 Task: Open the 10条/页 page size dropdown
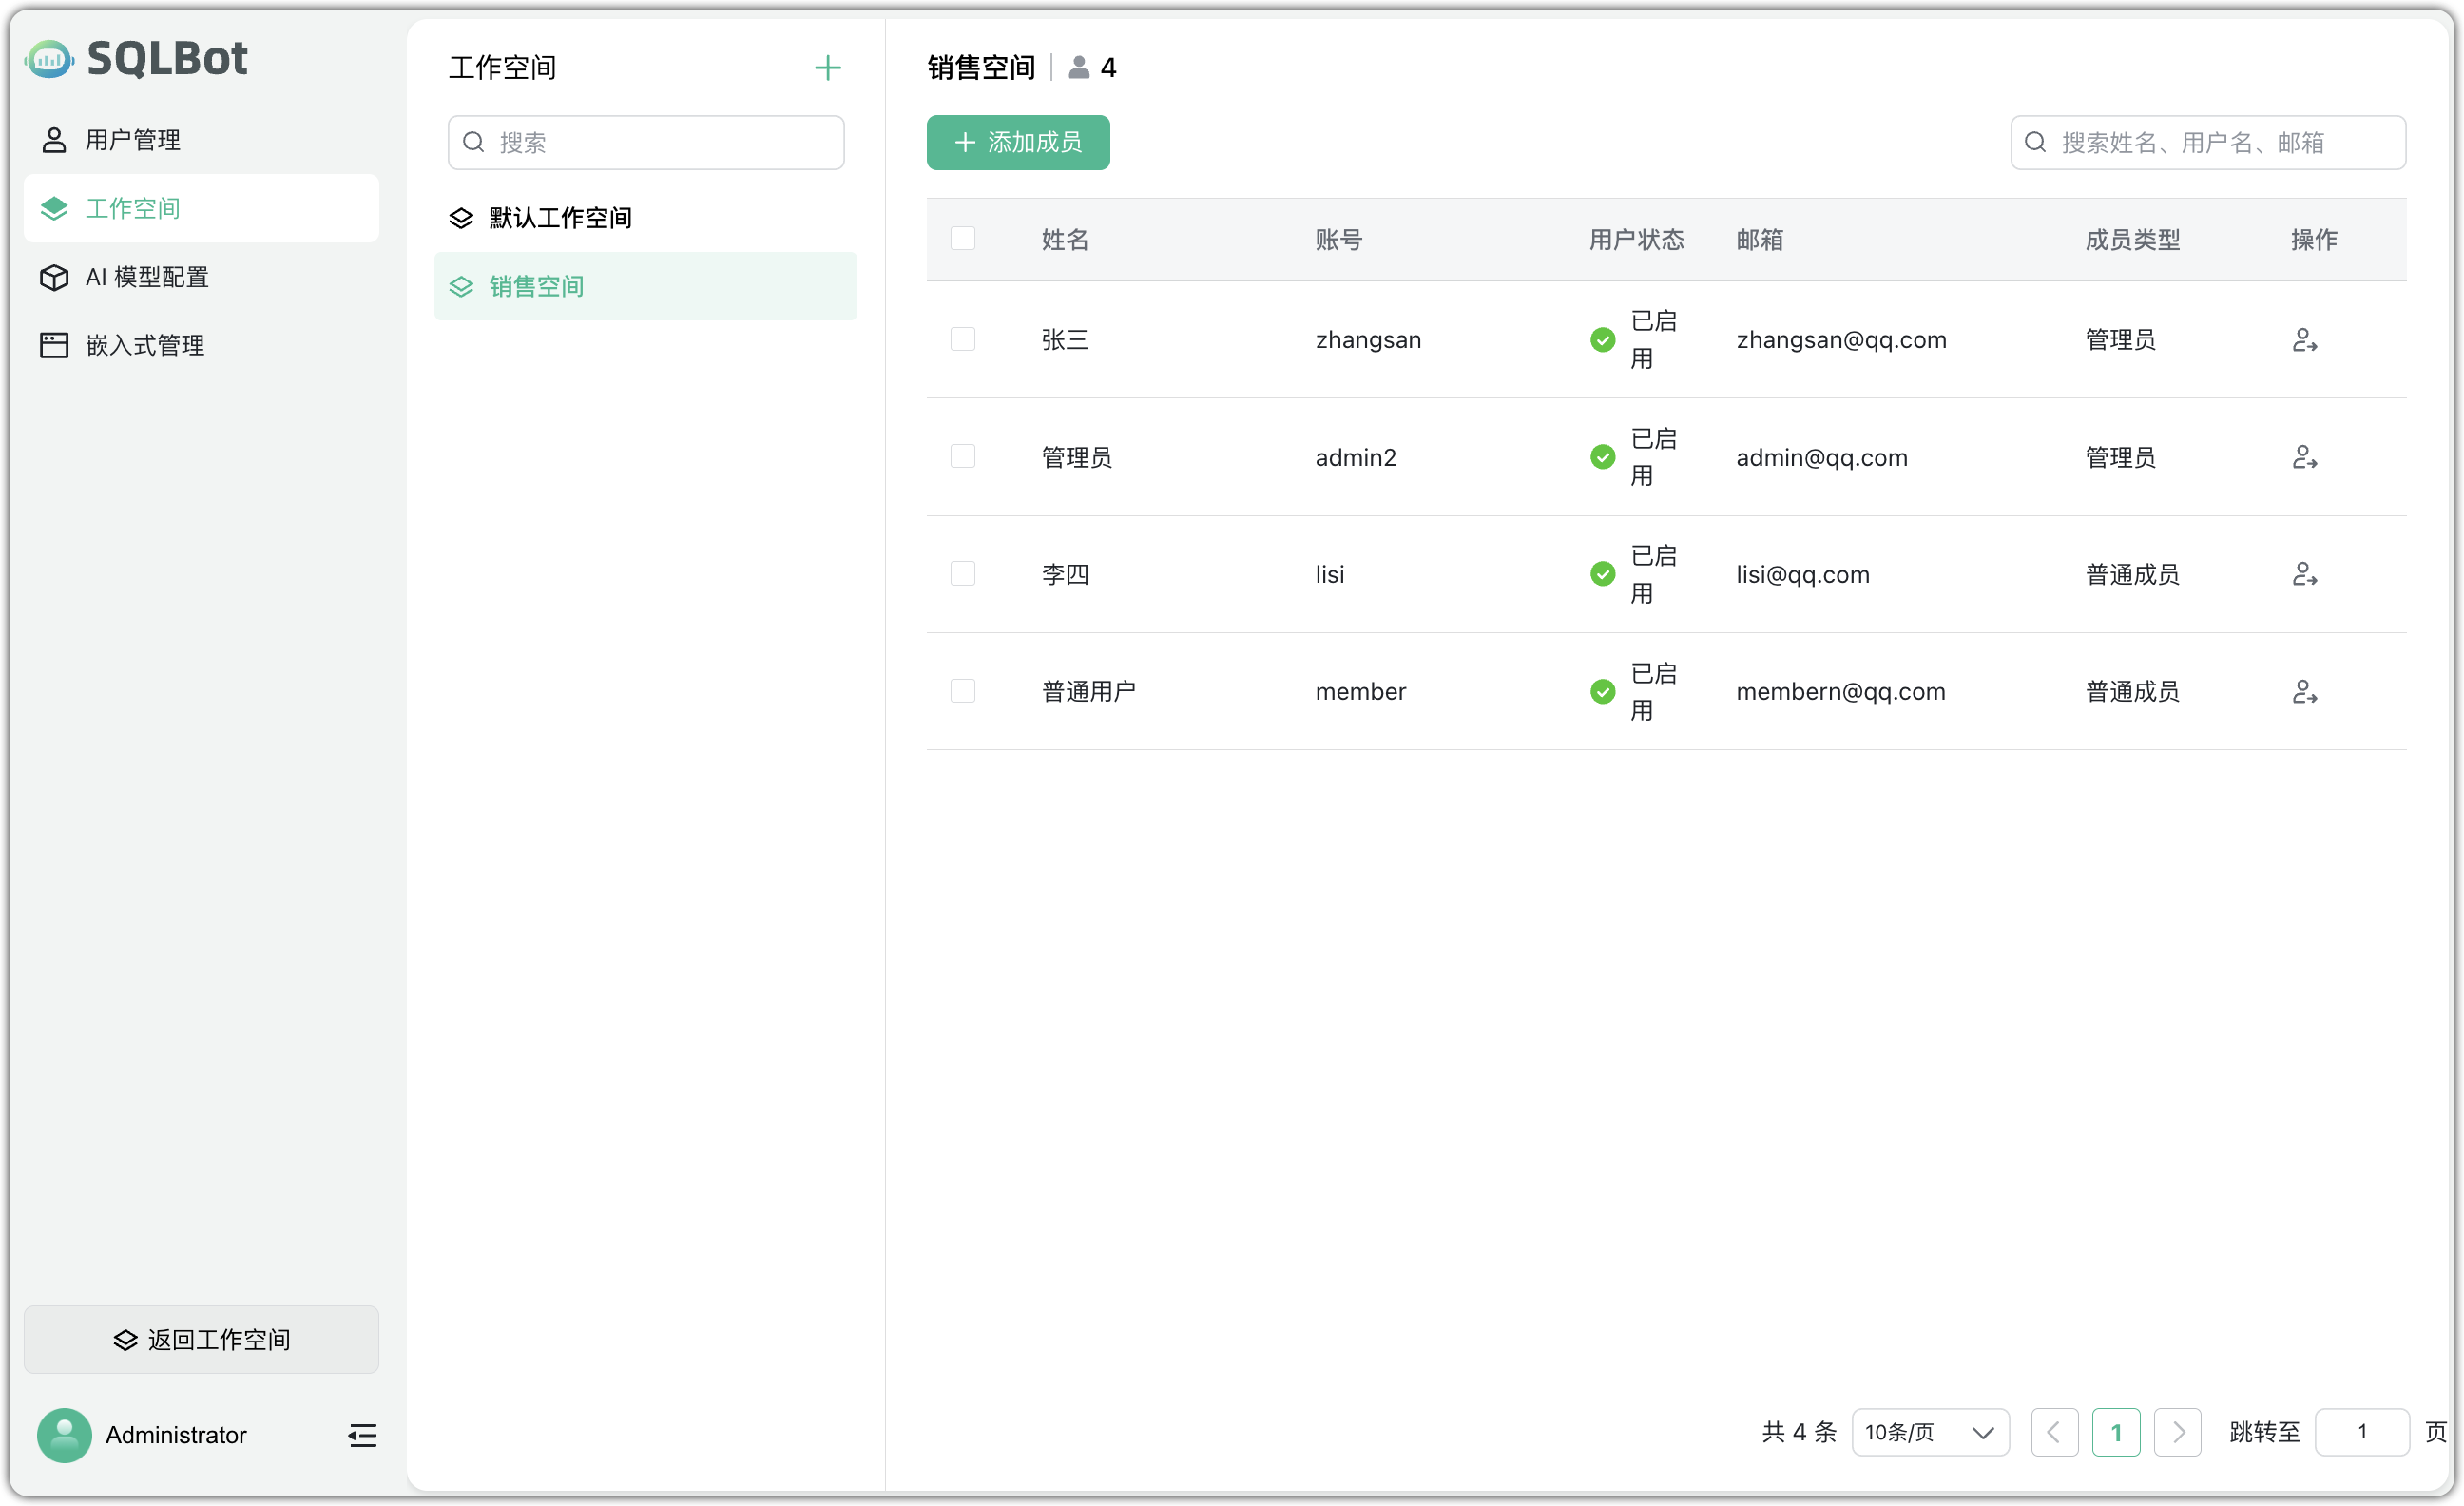click(1930, 1432)
